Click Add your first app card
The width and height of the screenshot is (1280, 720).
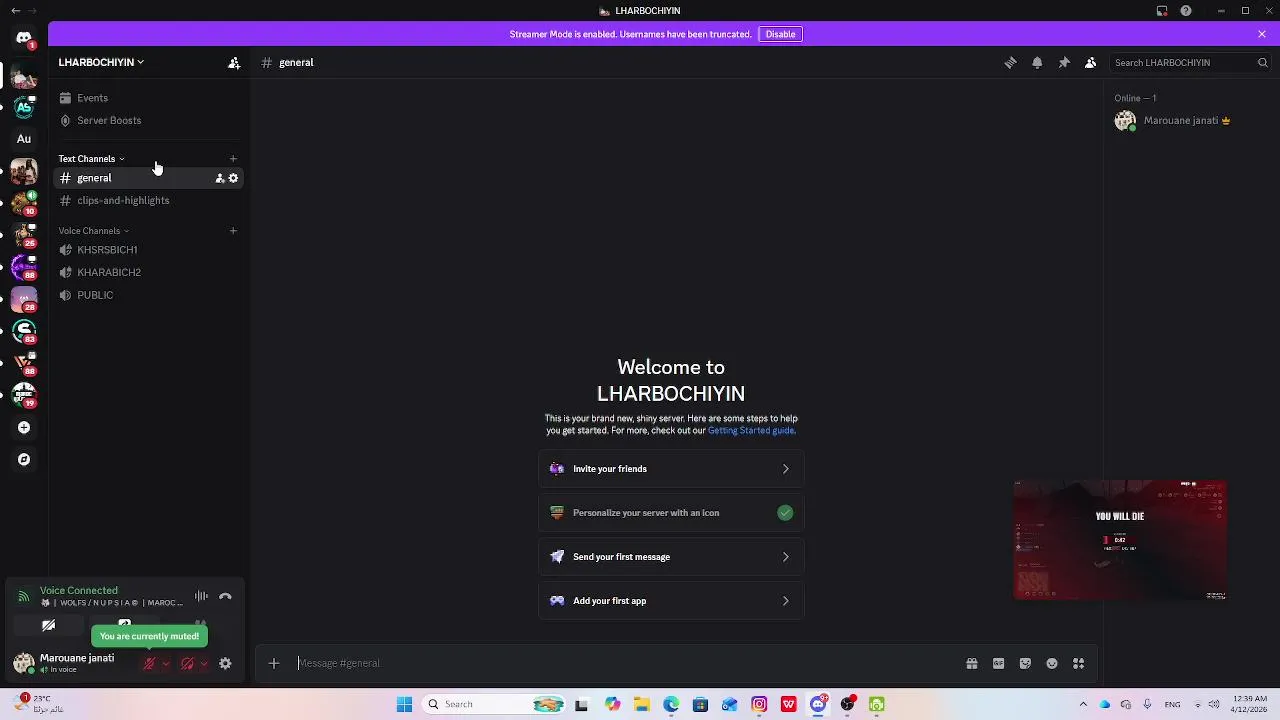(x=671, y=601)
